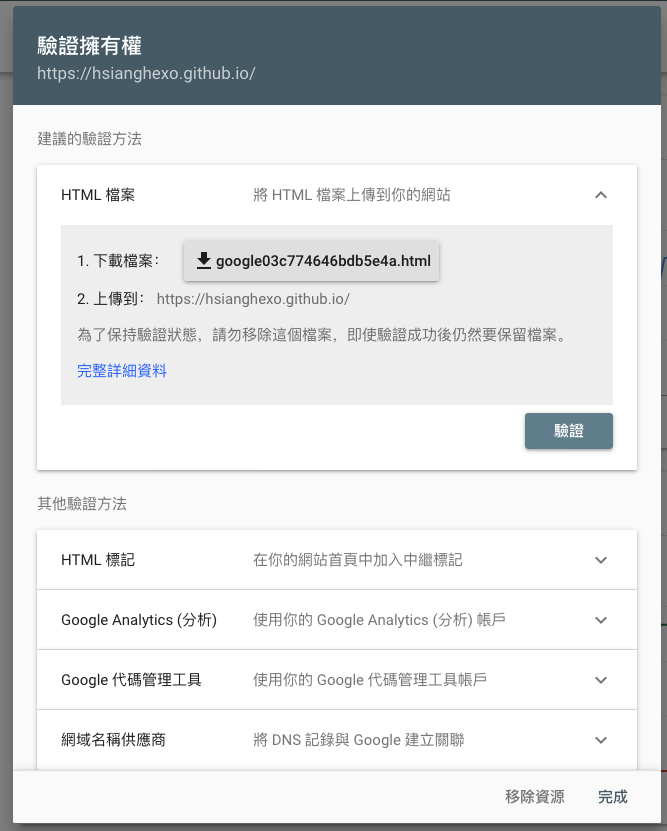Select the Google 代碼管理工具 row label

pos(131,680)
